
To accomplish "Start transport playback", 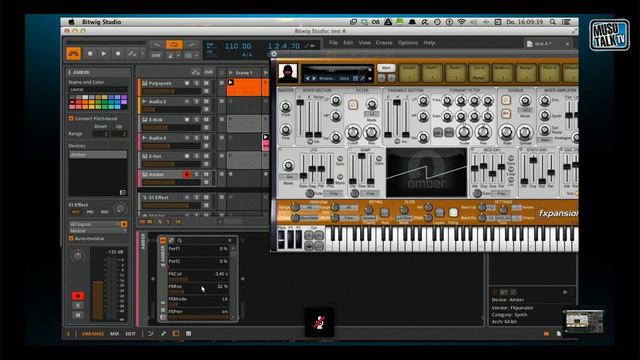I will (104, 53).
